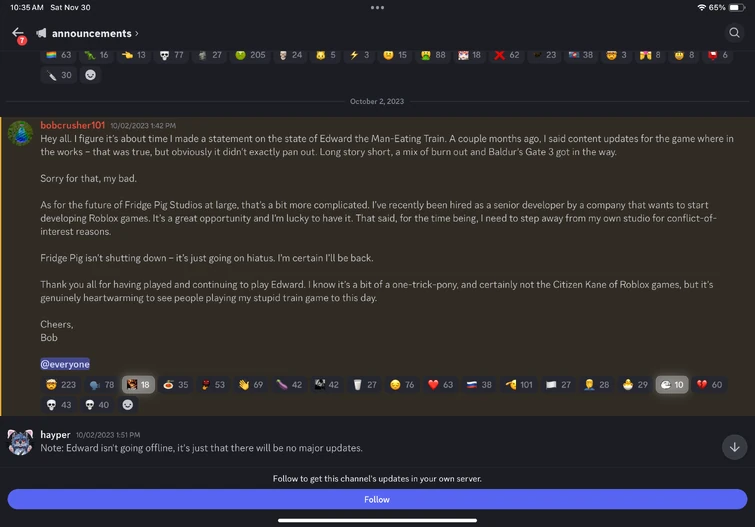The image size is (755, 527).
Task: Go back using the arrow icon
Action: point(18,33)
